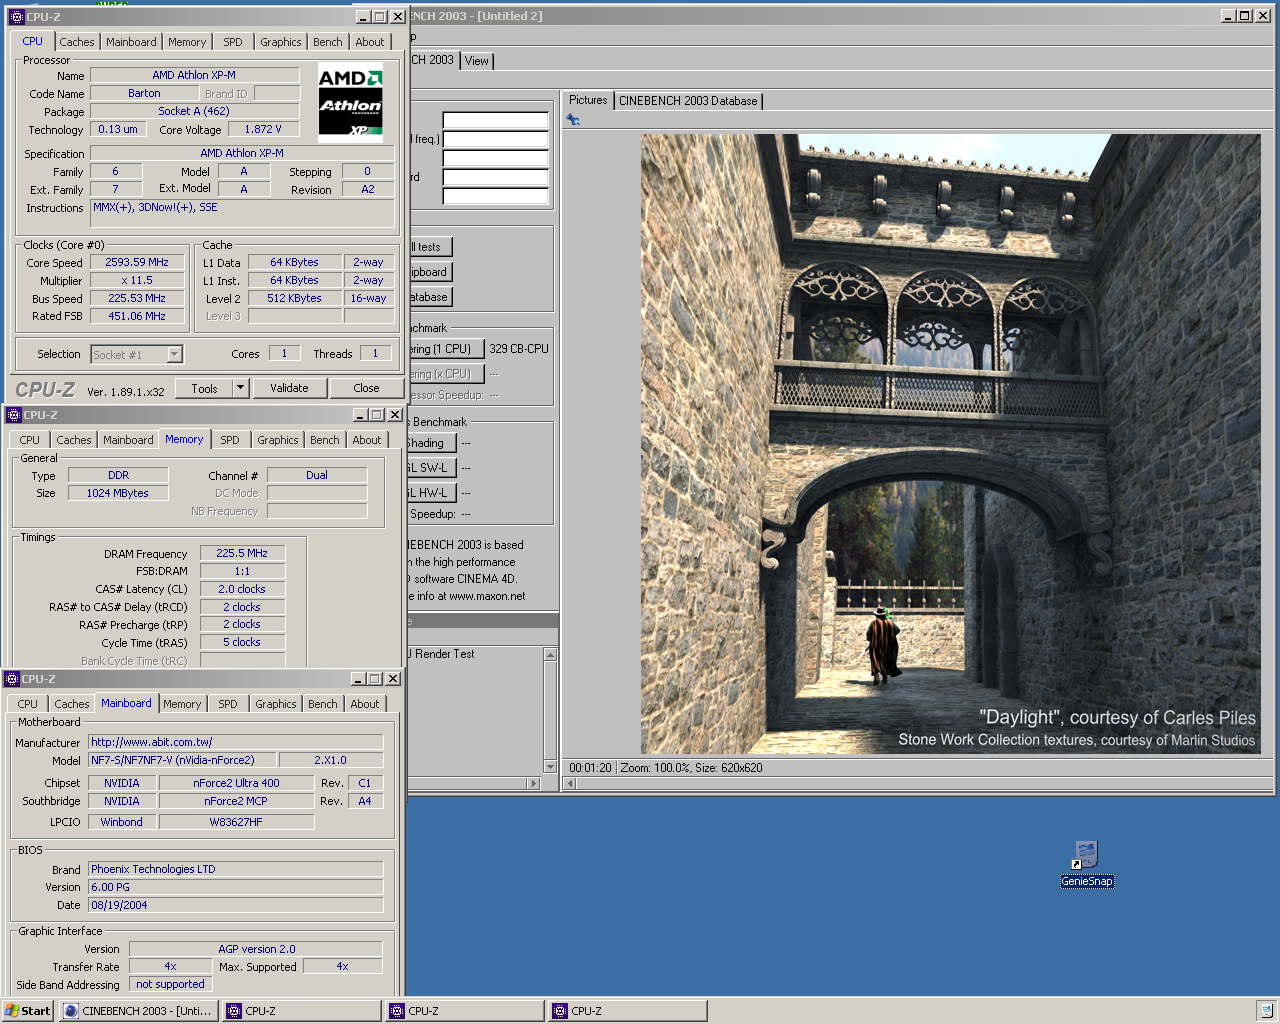This screenshot has height=1024, width=1280.
Task: Click the 00:01:20 render time in status bar
Action: pos(590,768)
